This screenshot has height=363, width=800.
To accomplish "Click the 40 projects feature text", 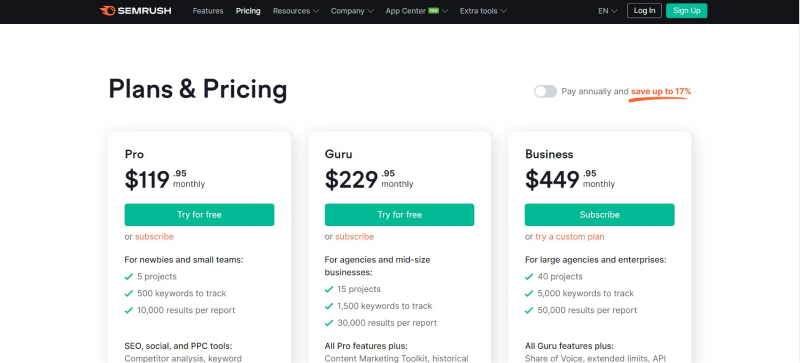I will (x=560, y=277).
